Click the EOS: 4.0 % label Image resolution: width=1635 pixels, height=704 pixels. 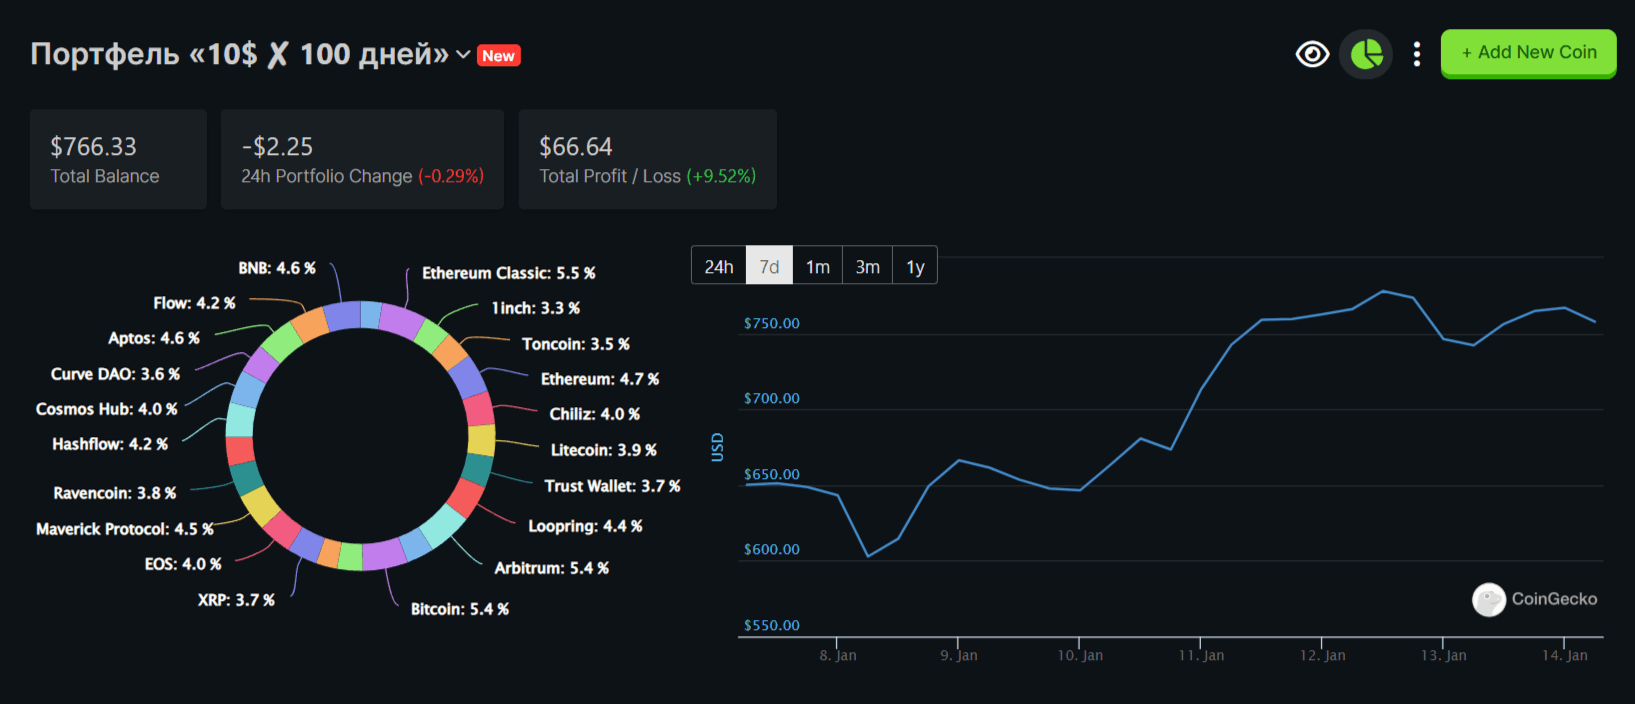click(x=183, y=564)
